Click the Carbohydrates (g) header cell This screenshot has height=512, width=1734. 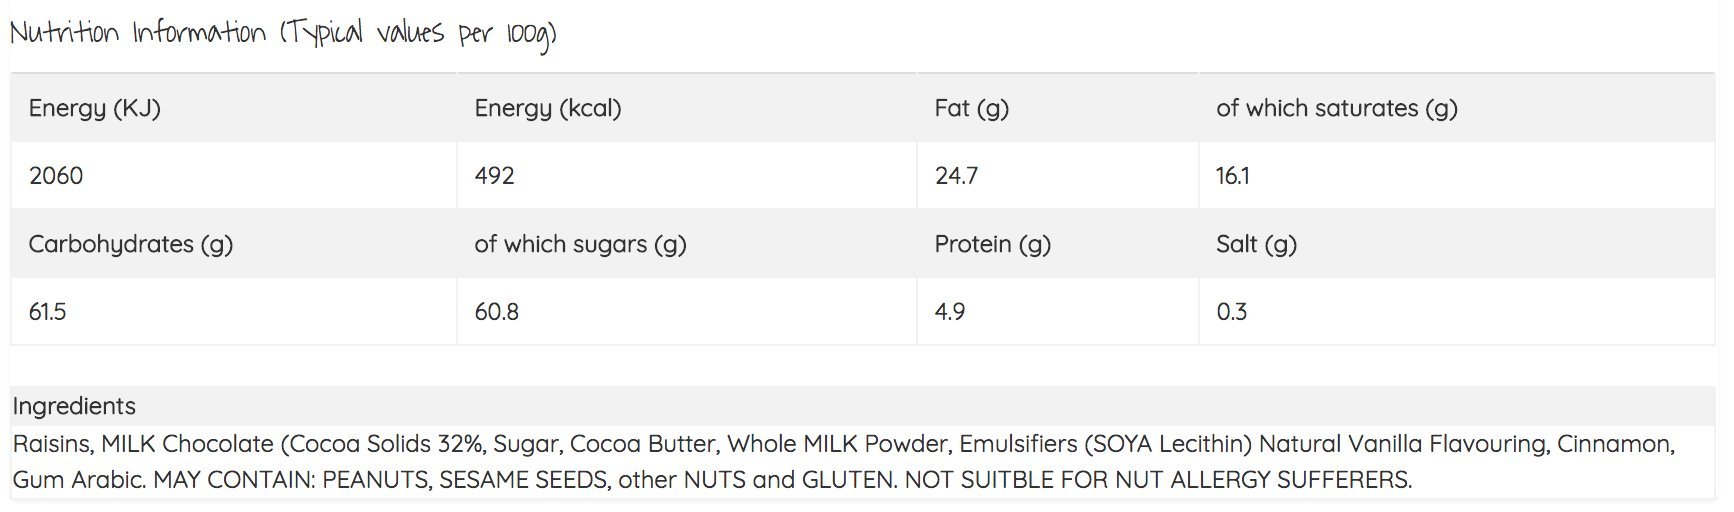coord(131,244)
